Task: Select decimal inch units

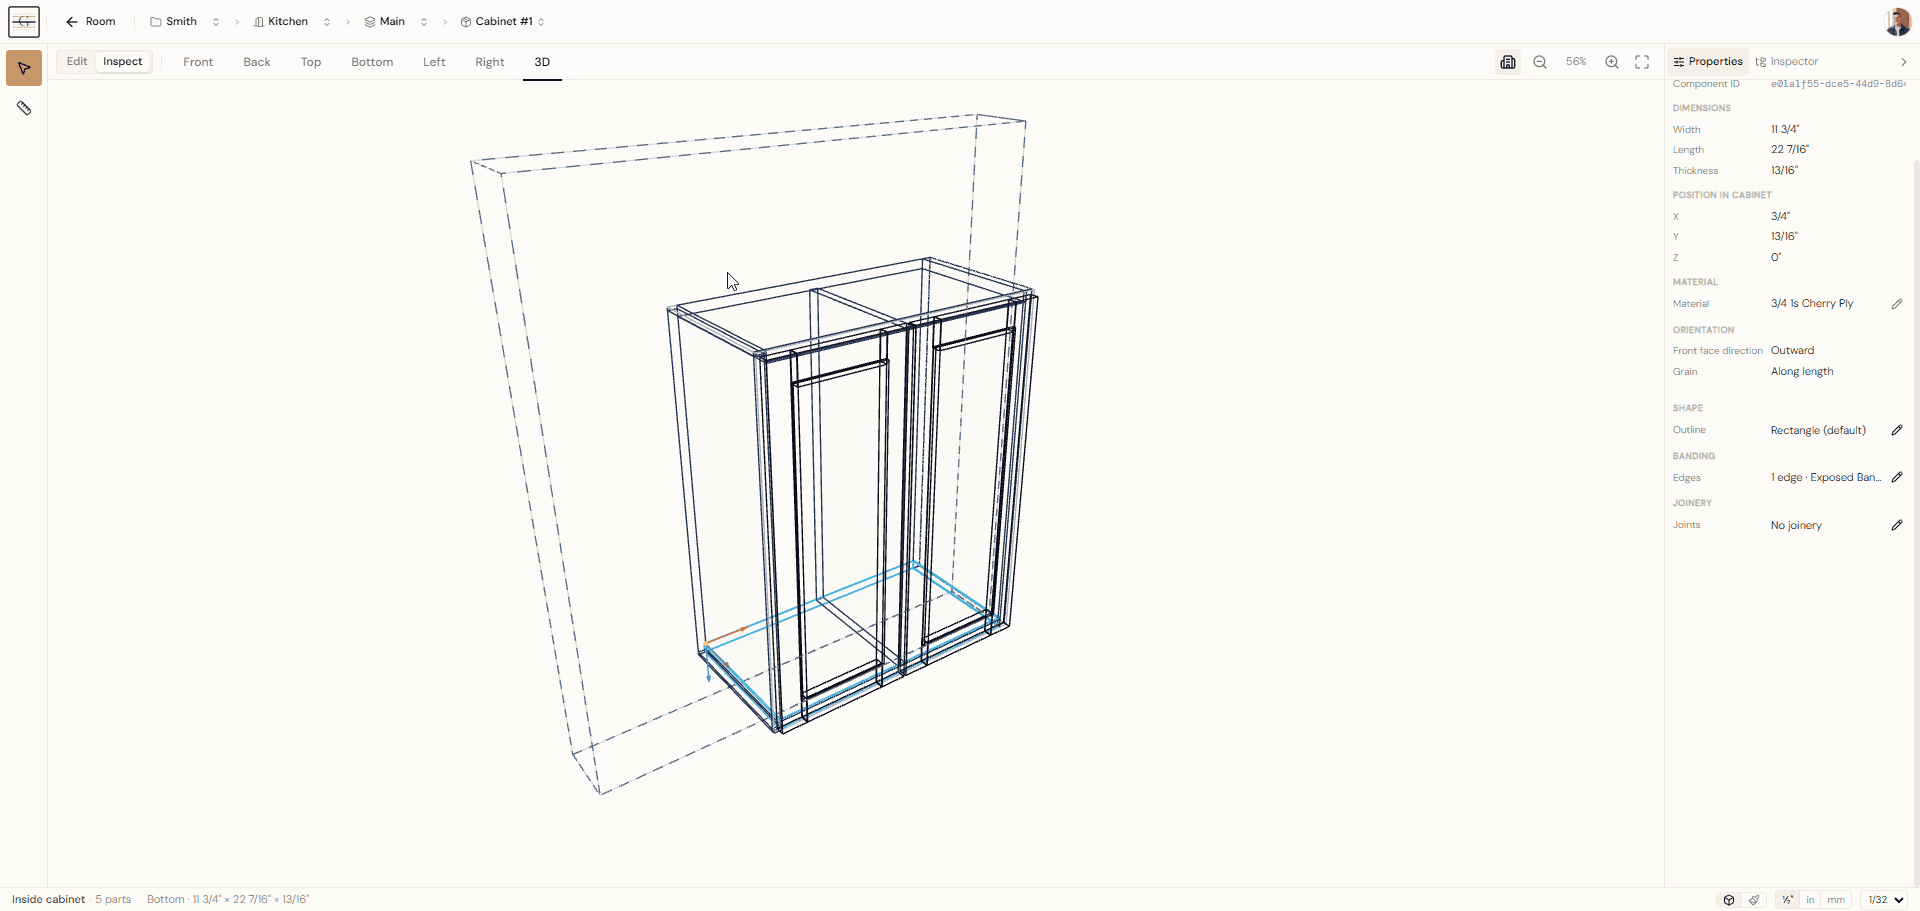Action: click(x=1810, y=900)
